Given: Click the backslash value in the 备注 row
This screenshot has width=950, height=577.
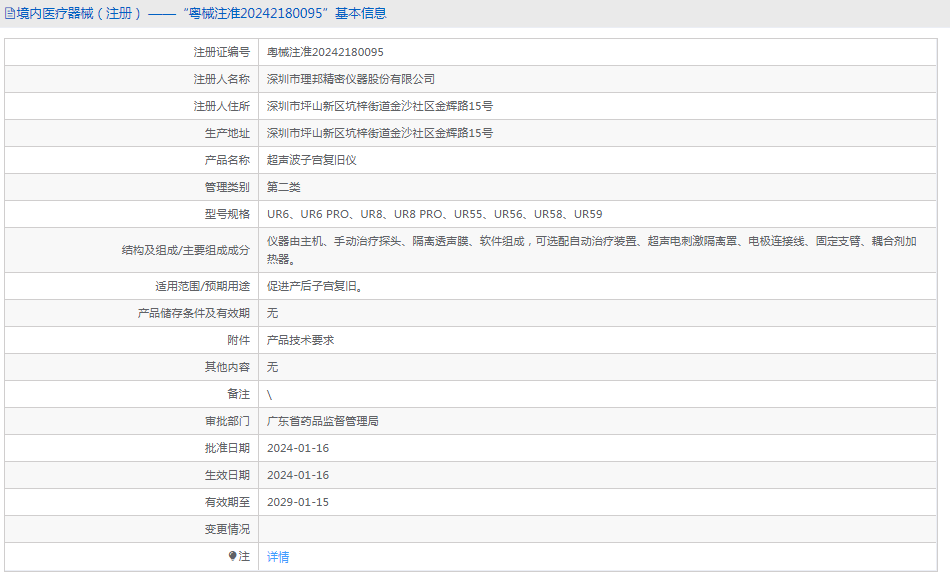Looking at the screenshot, I should pyautogui.click(x=270, y=395).
